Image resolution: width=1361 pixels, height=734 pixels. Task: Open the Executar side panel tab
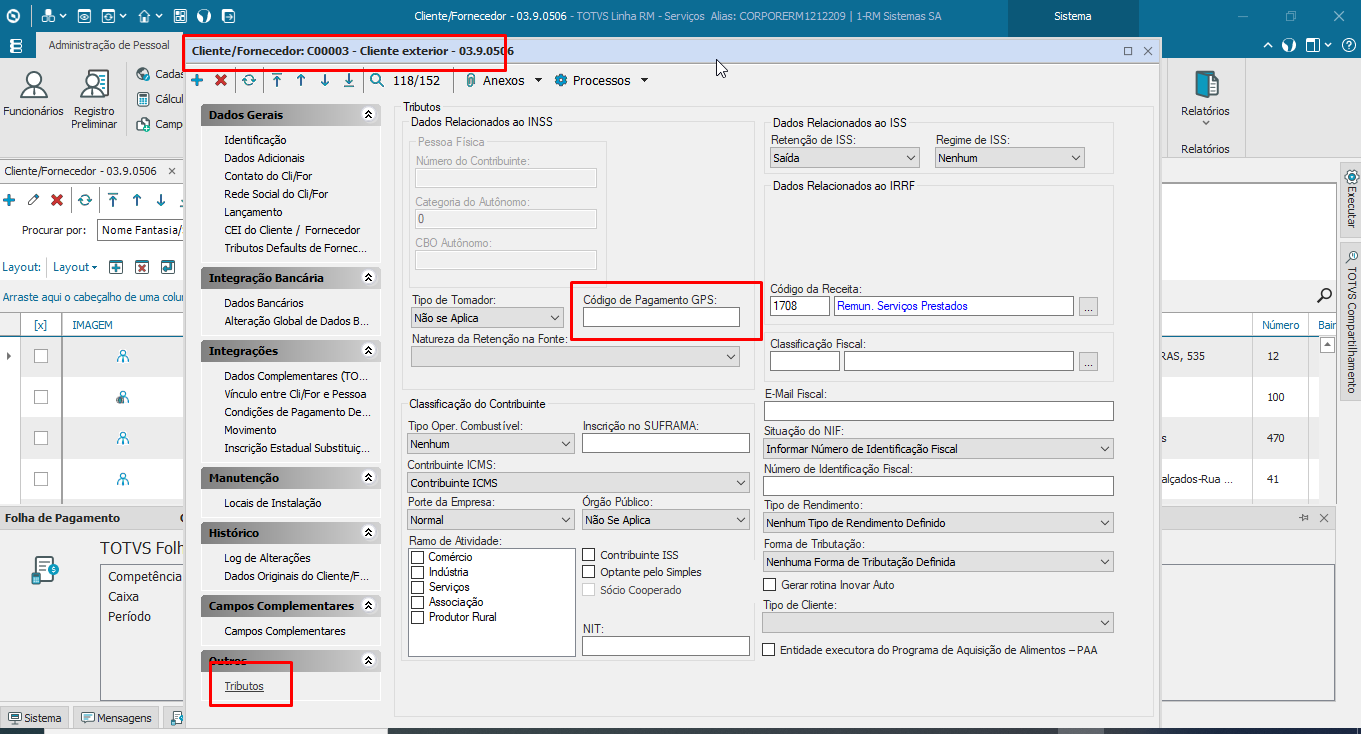(1351, 198)
